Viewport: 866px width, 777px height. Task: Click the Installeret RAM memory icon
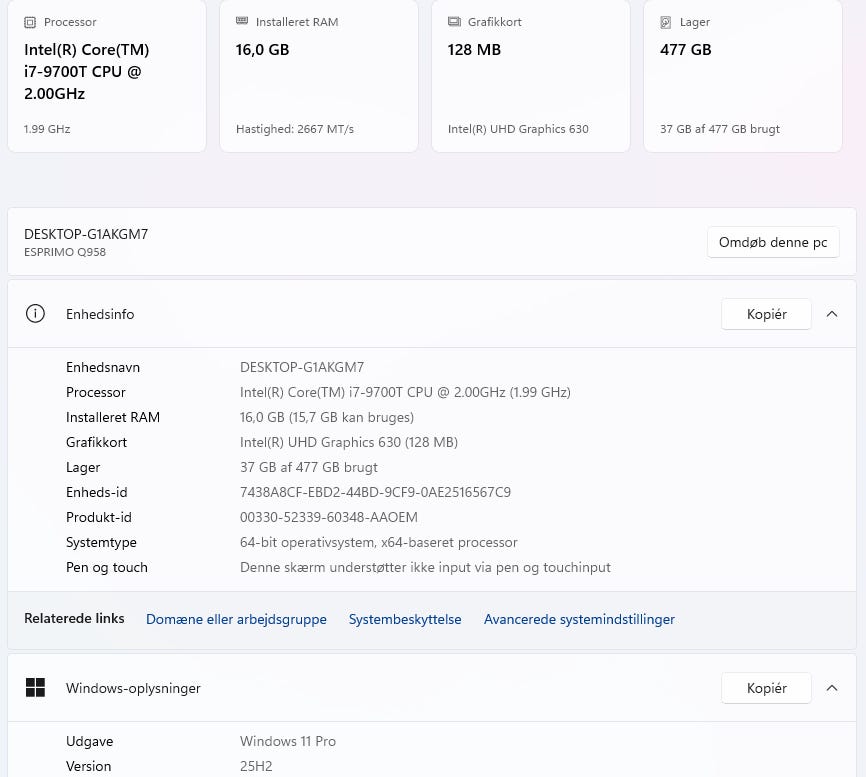(x=242, y=21)
